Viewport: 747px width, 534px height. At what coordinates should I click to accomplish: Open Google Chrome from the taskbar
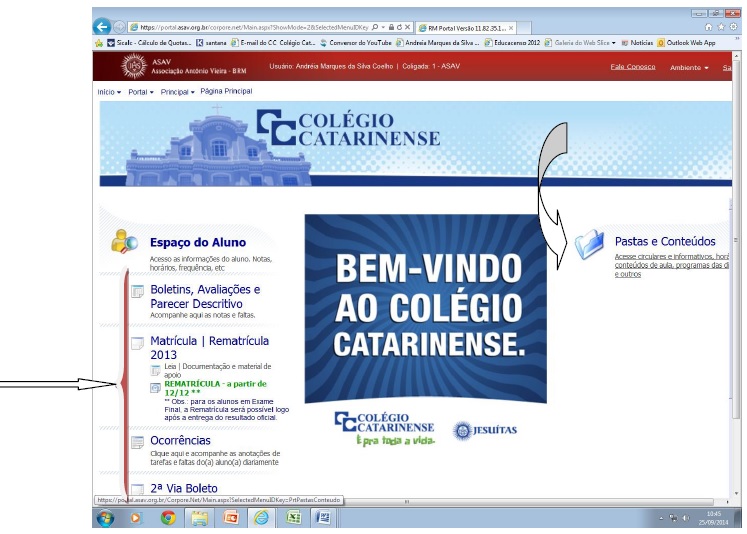[x=168, y=518]
